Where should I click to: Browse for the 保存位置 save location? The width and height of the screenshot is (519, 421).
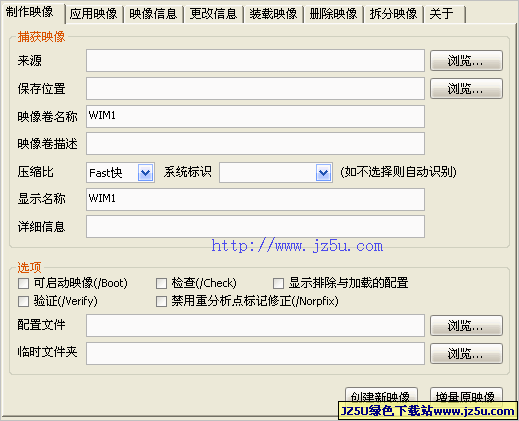pos(466,88)
